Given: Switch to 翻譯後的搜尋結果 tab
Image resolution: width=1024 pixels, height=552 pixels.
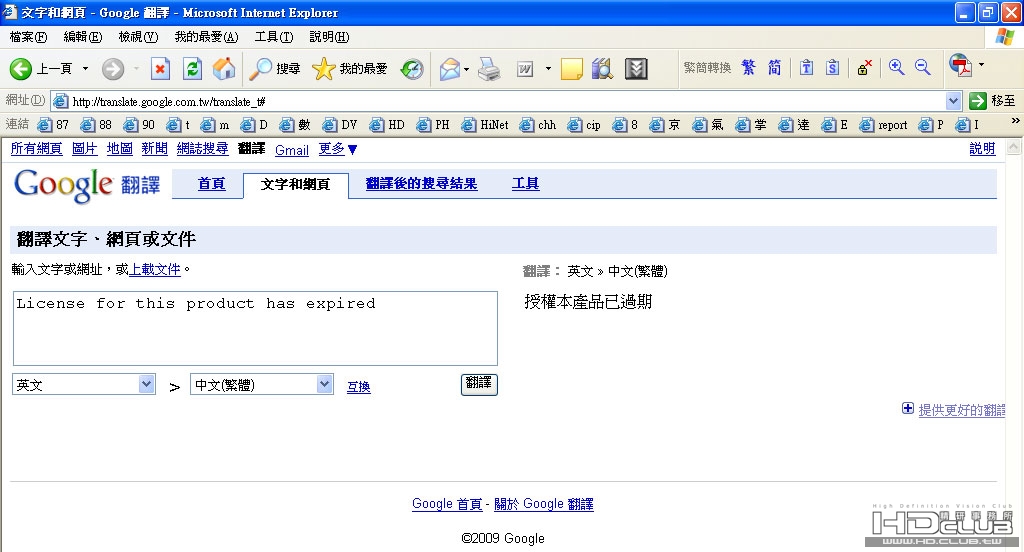Looking at the screenshot, I should coord(421,184).
